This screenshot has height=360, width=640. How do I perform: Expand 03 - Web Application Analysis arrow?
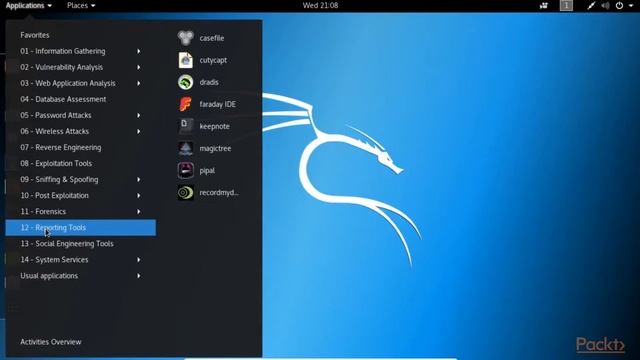point(139,83)
